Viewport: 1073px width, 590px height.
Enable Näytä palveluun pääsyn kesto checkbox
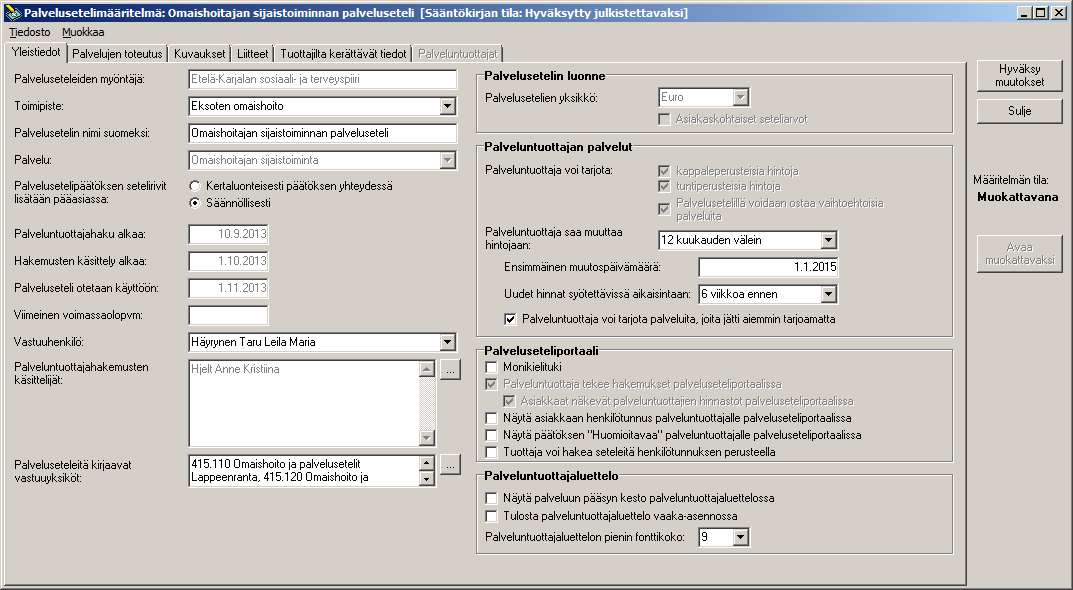(x=491, y=498)
